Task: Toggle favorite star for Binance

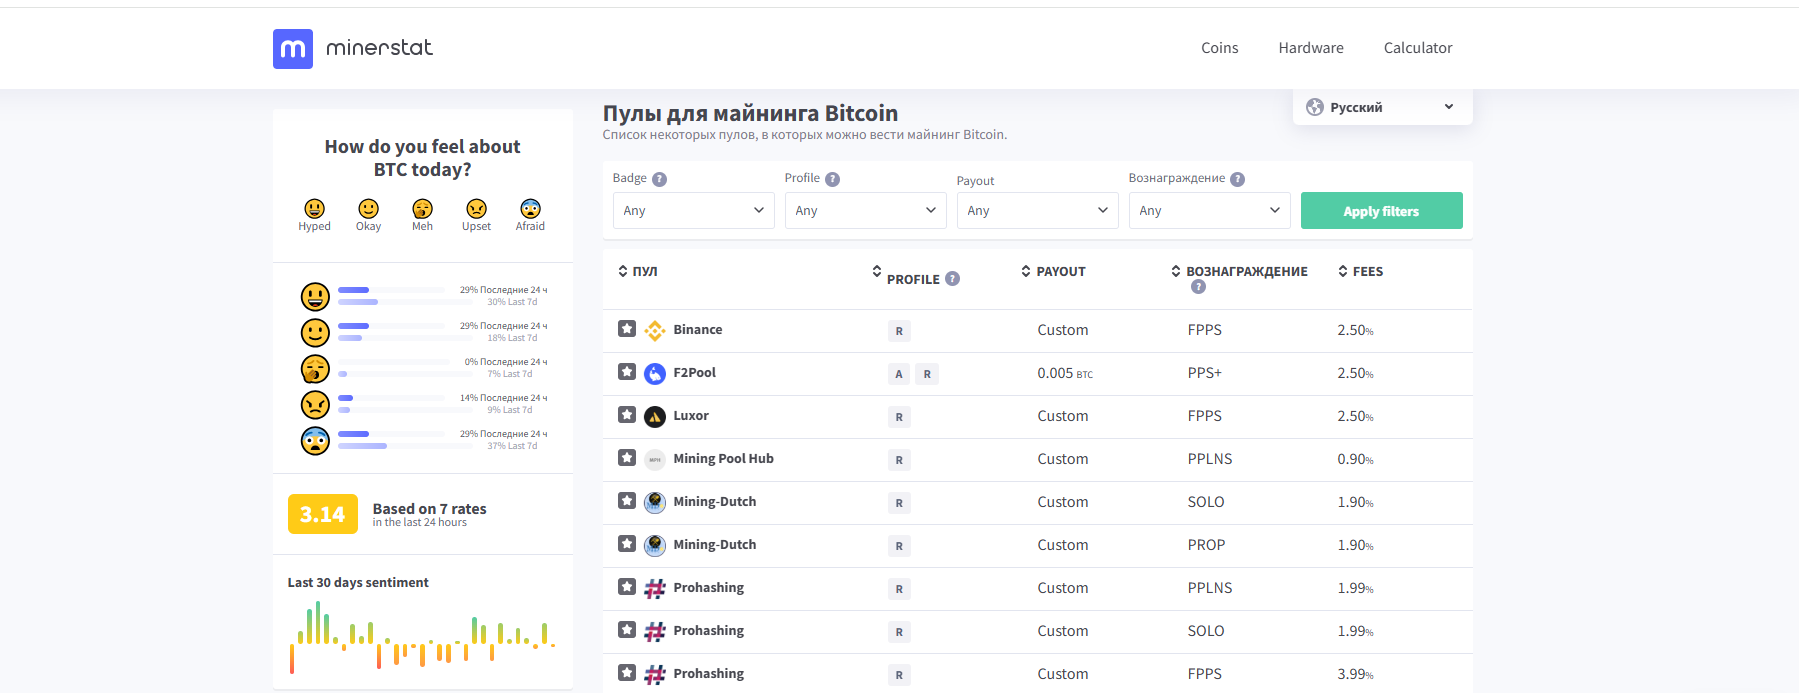Action: [x=627, y=329]
